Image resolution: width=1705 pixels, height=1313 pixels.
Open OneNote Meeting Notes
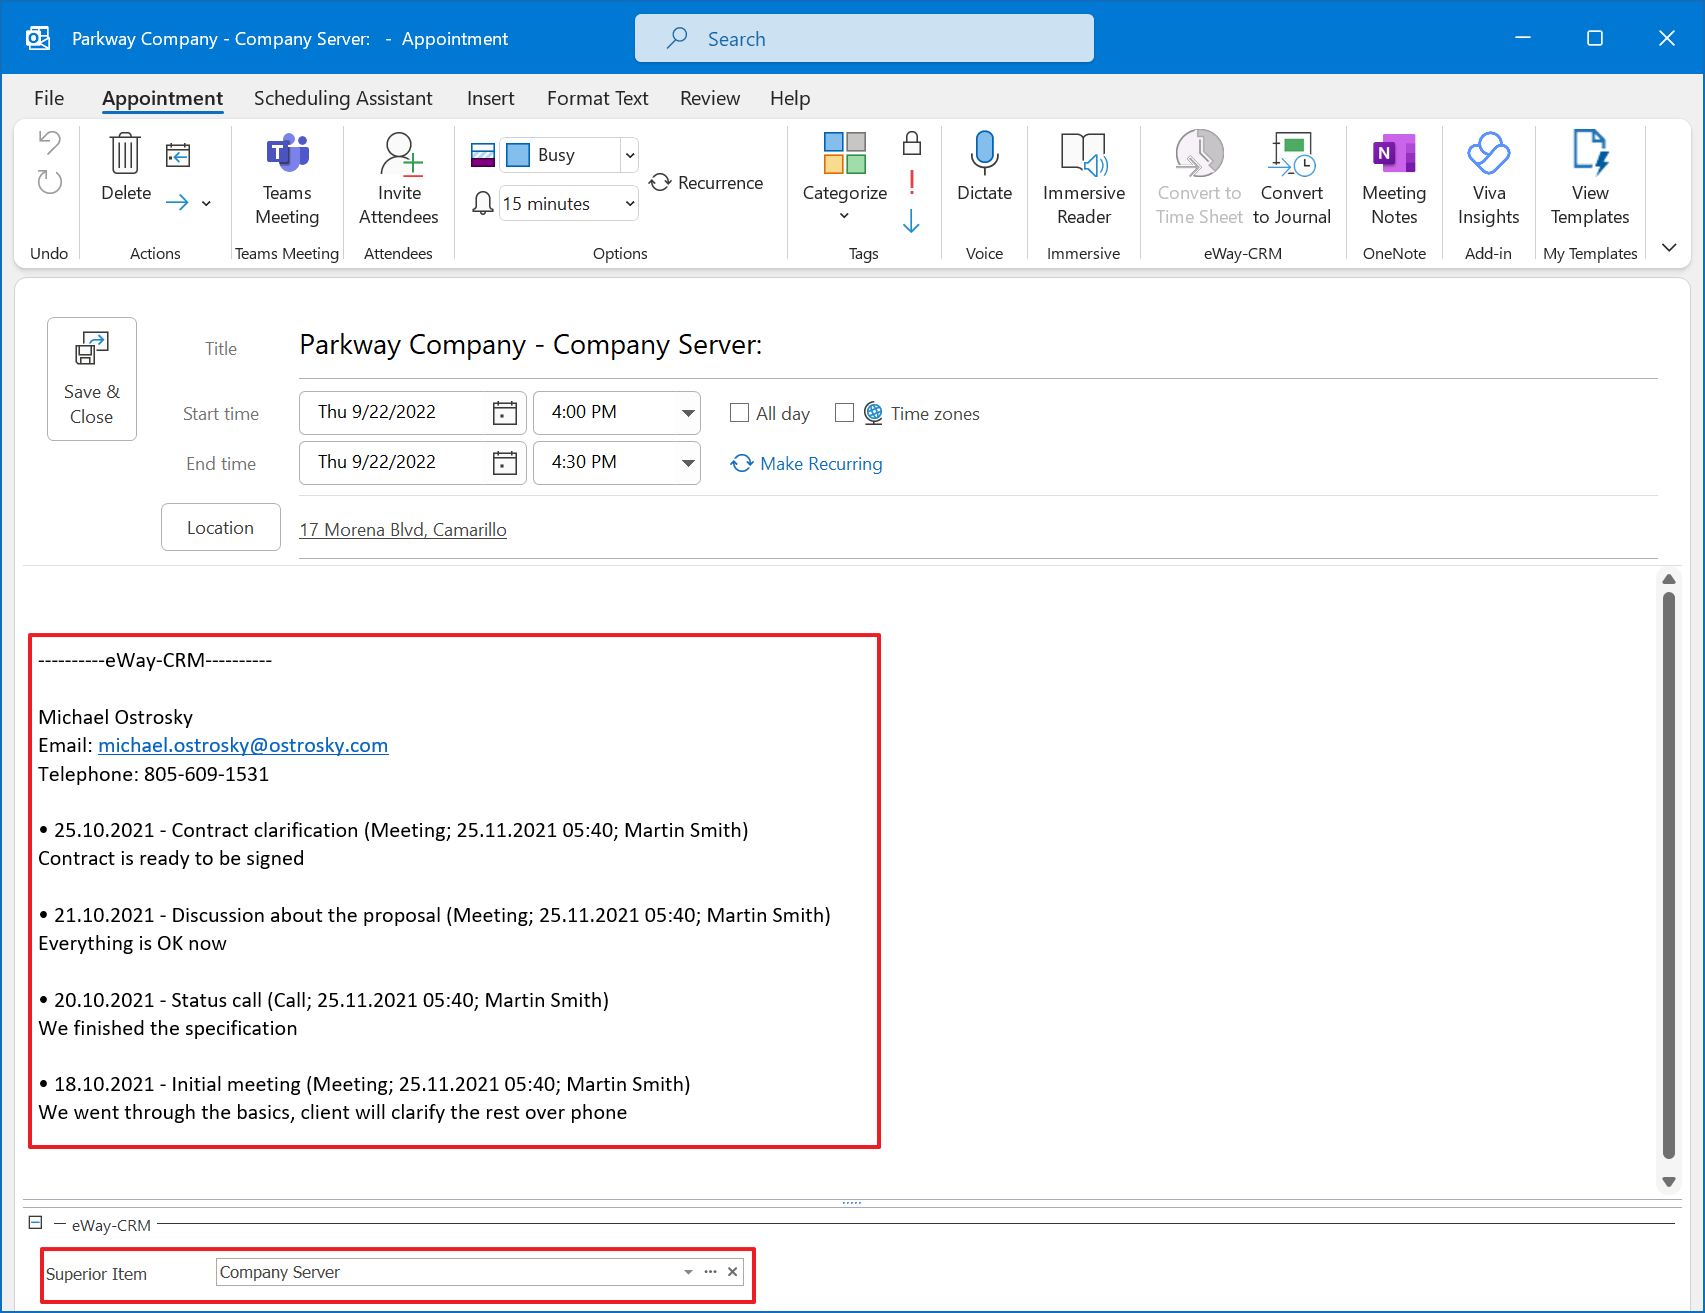tap(1394, 179)
